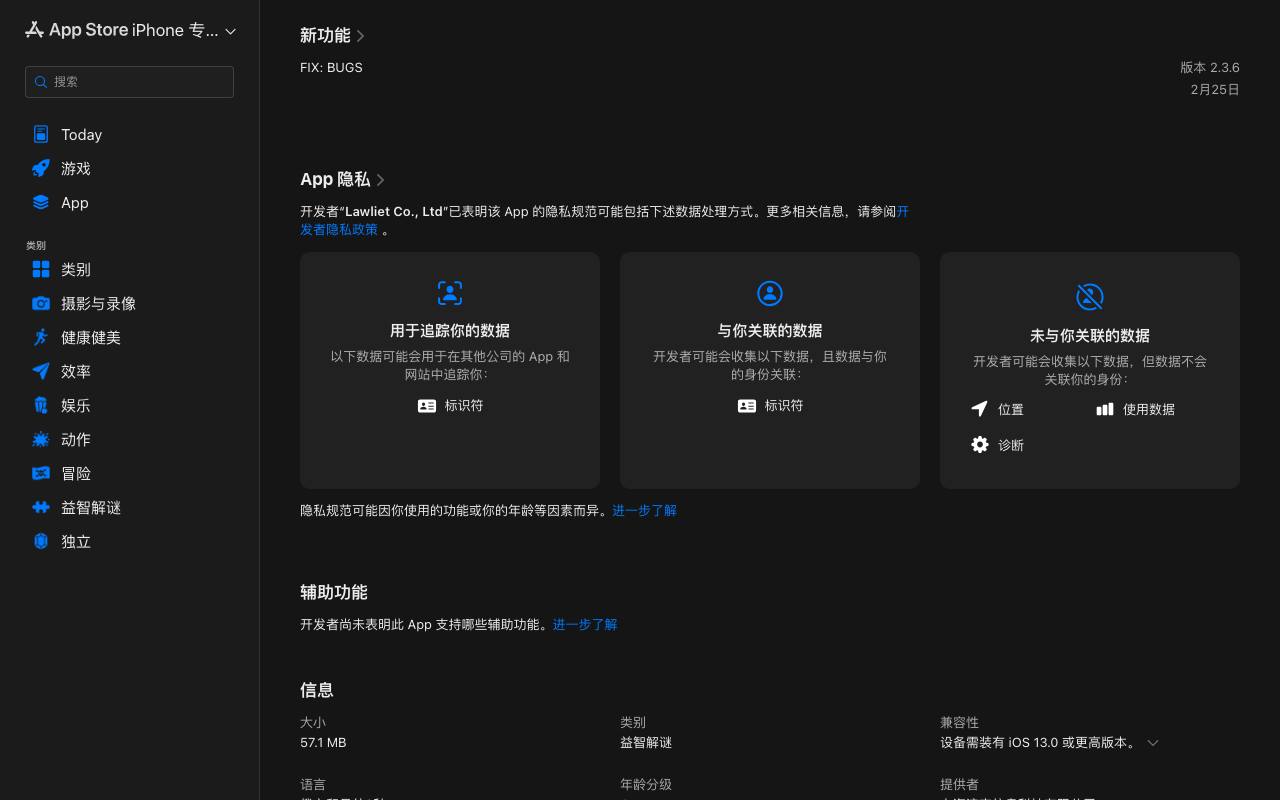
Task: Open the 效率 category label
Action: (x=76, y=372)
